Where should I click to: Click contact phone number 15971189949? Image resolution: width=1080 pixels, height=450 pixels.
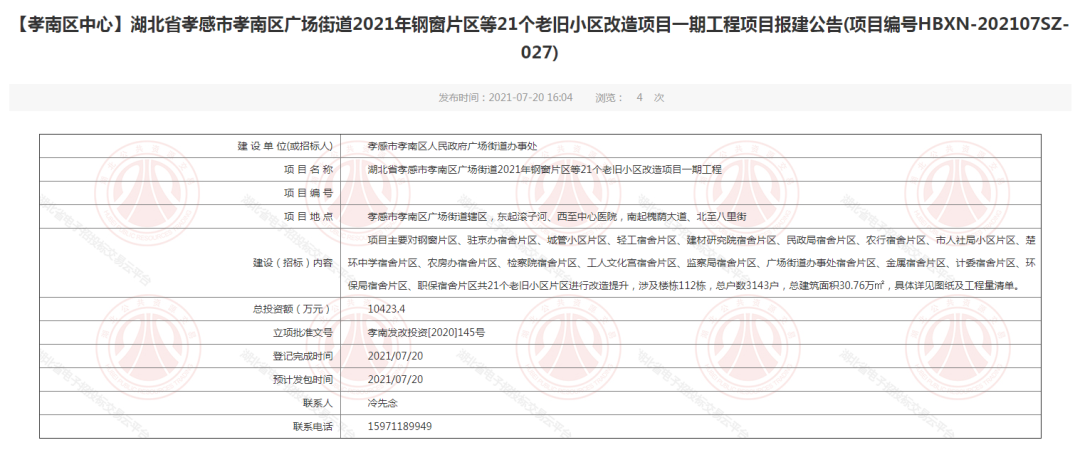(x=400, y=426)
